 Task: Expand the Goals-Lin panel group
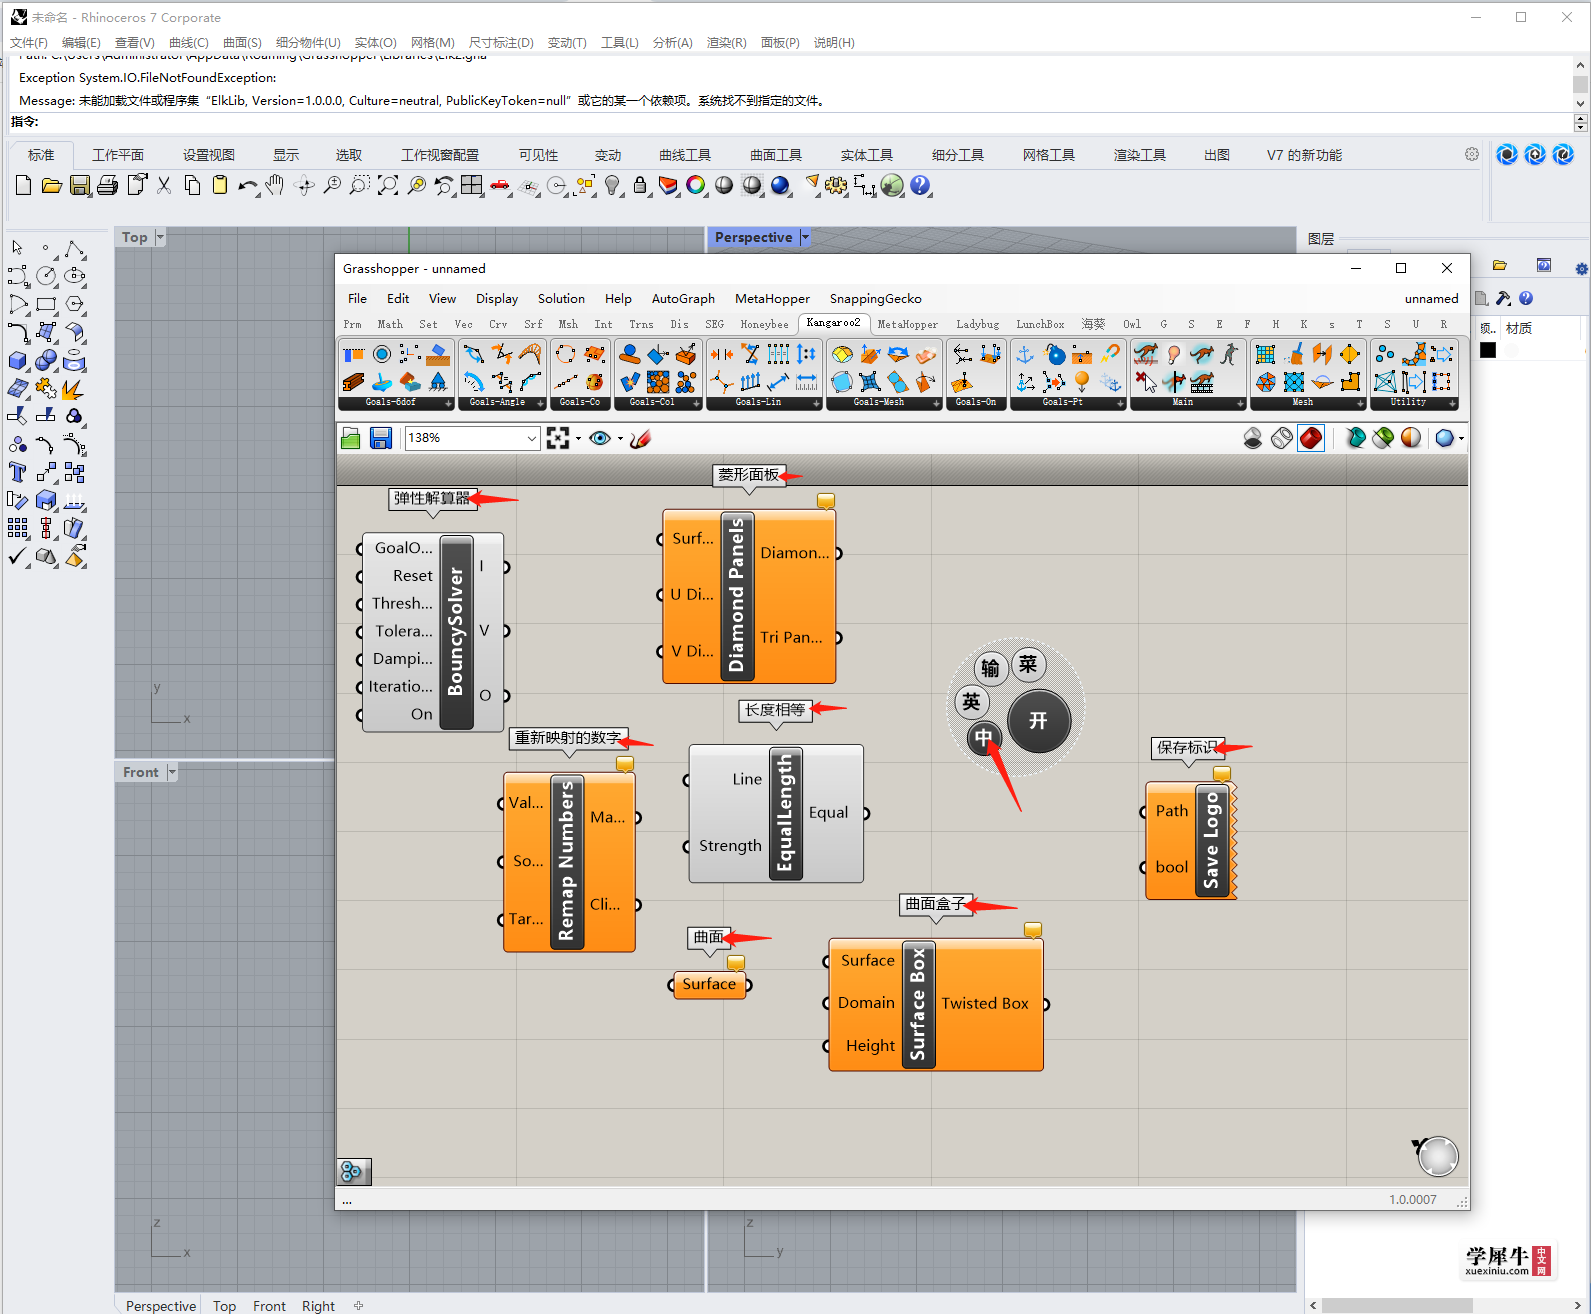[816, 403]
